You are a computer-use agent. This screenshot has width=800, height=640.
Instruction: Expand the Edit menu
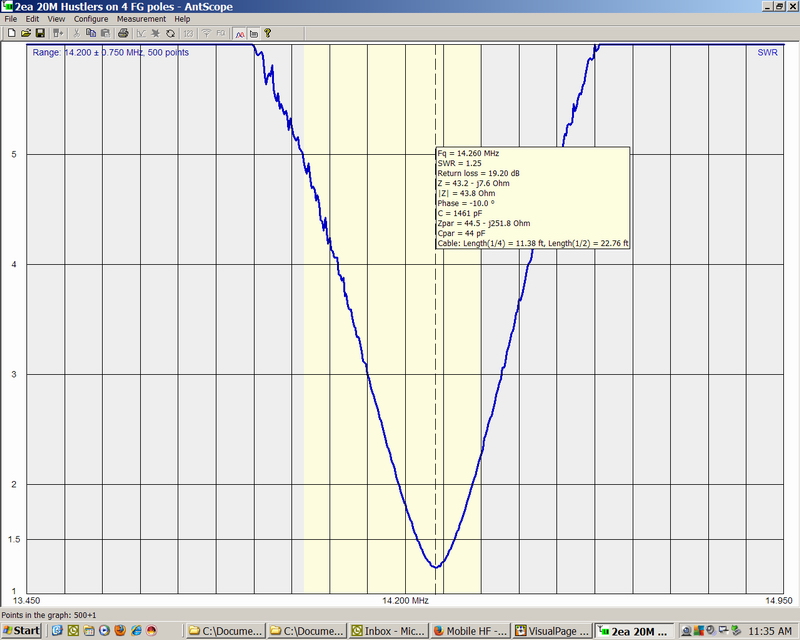pyautogui.click(x=33, y=19)
